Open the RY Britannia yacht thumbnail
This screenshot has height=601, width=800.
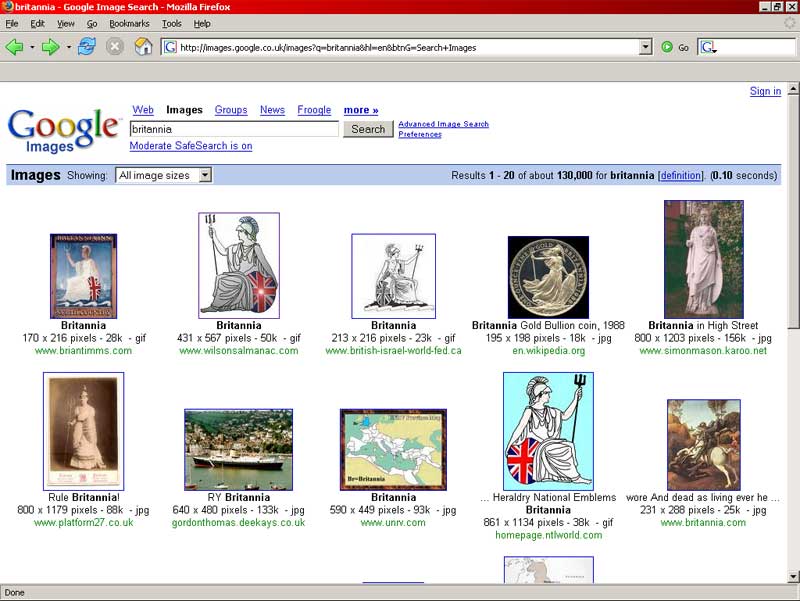point(239,449)
